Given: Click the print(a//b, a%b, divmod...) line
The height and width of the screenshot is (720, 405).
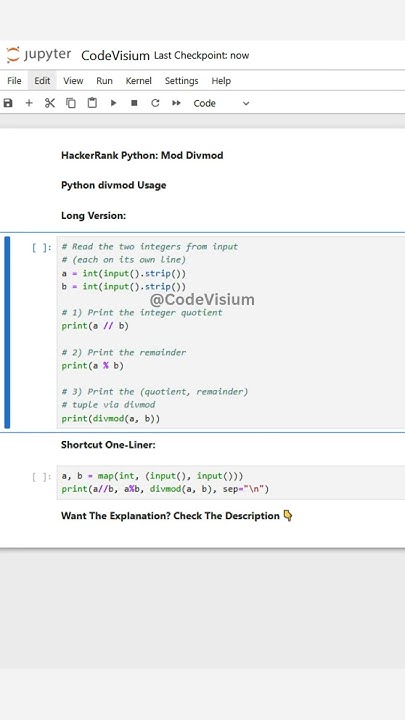Looking at the screenshot, I should pos(165,489).
